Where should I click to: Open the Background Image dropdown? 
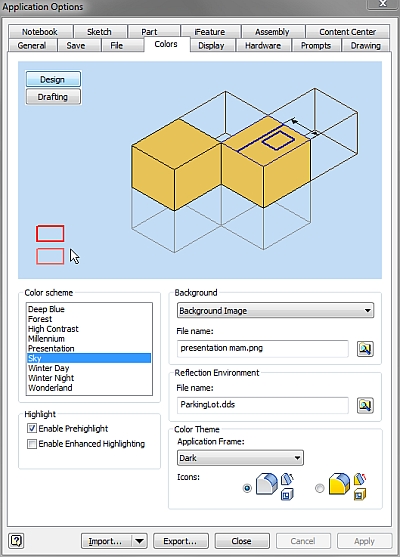pos(275,311)
